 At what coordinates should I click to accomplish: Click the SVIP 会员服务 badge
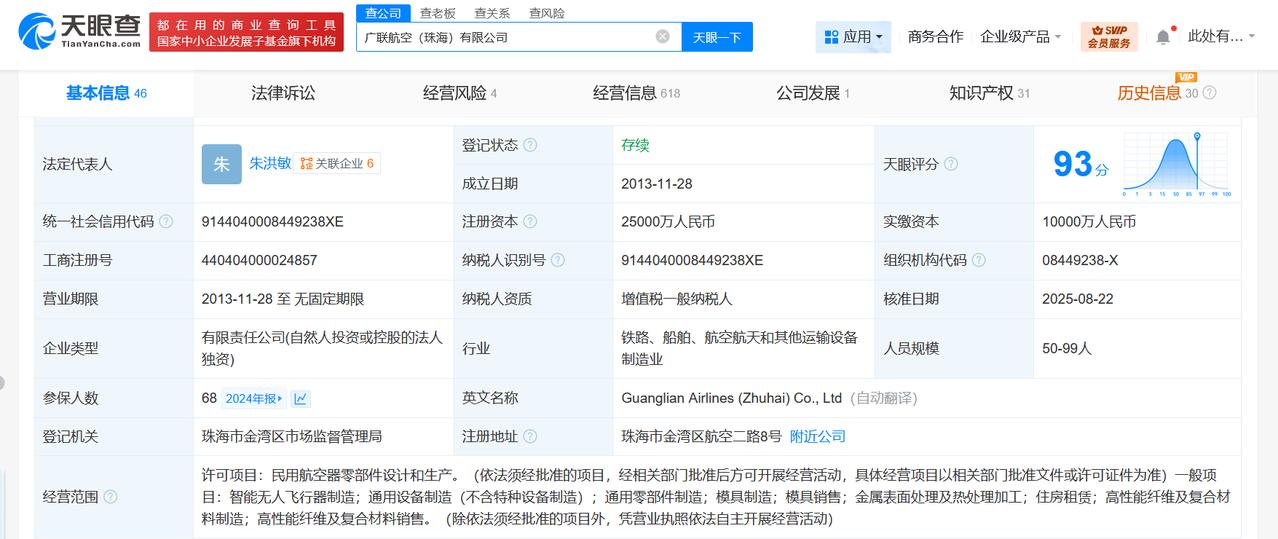tap(1109, 37)
